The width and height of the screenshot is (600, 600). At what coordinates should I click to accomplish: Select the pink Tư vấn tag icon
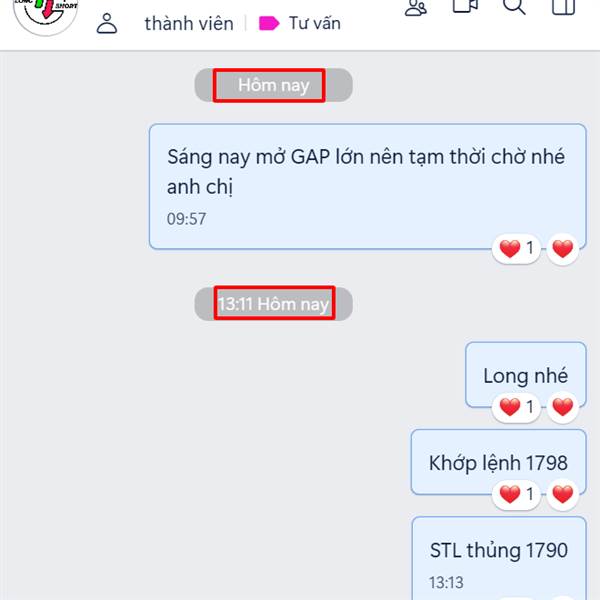269,23
